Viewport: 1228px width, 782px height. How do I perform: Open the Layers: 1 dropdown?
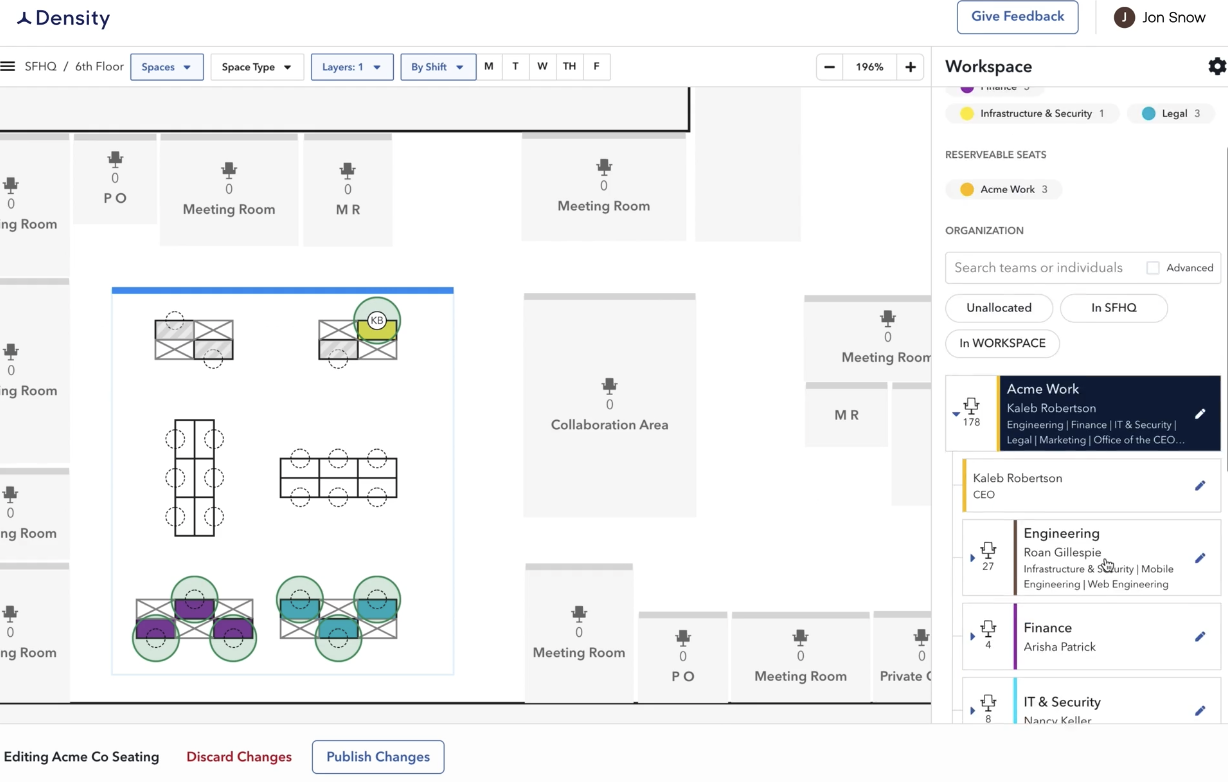[352, 67]
